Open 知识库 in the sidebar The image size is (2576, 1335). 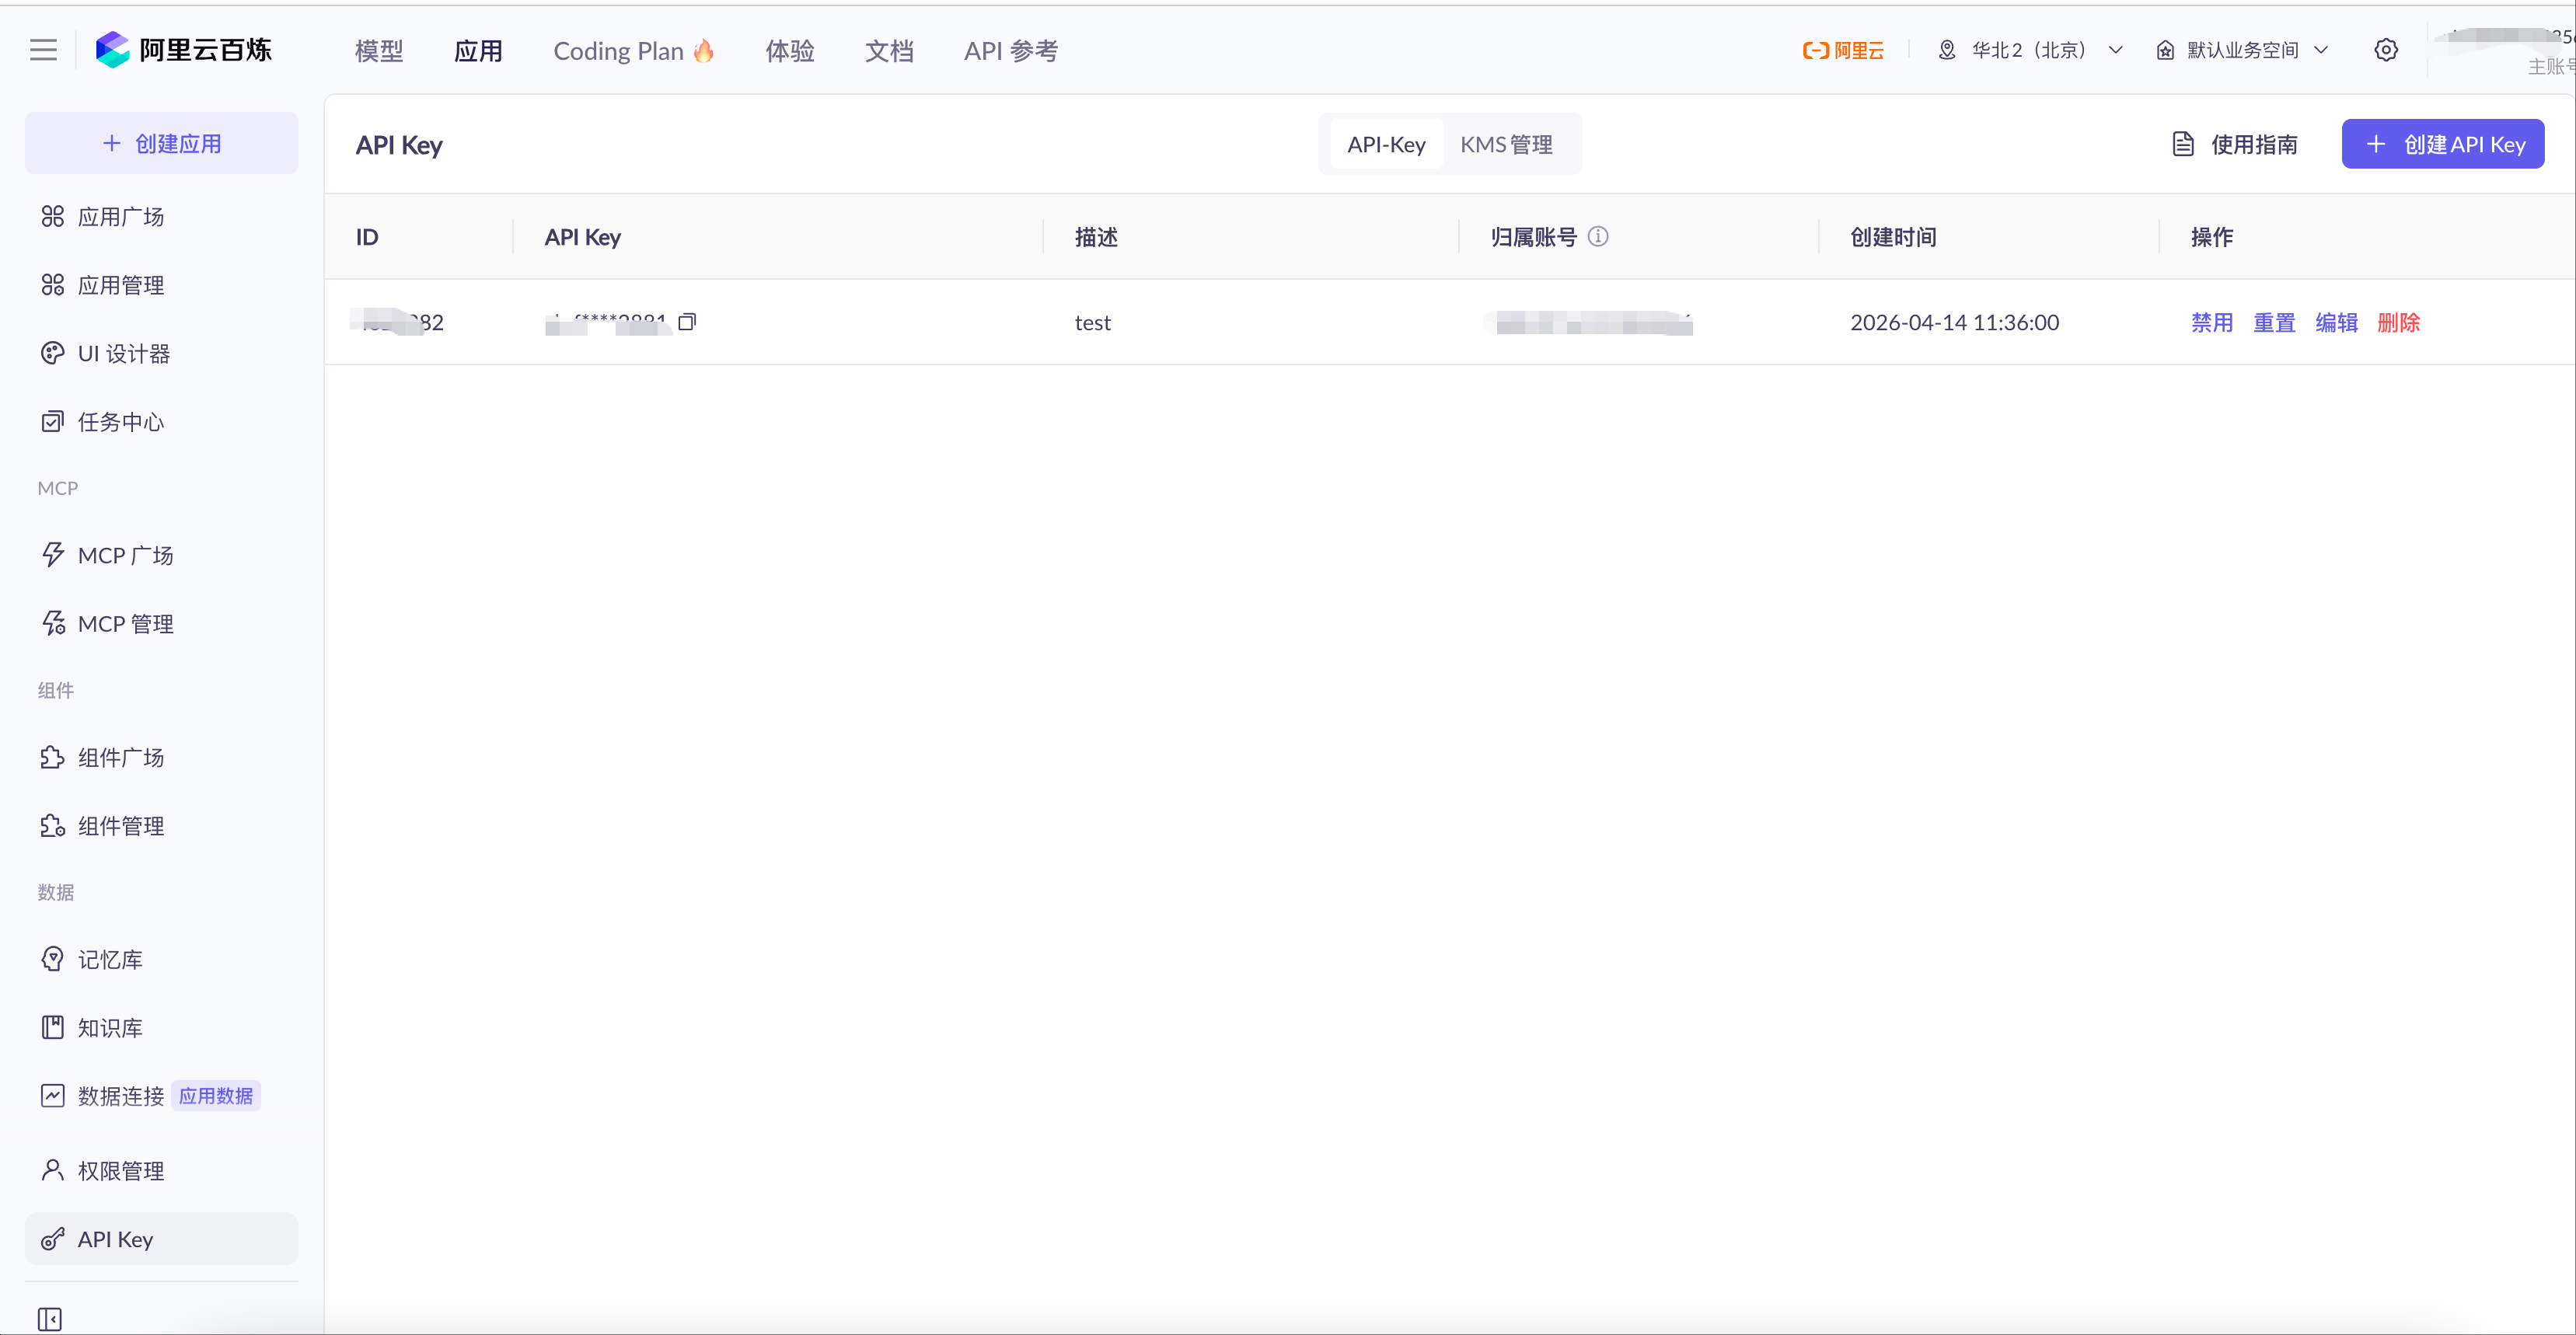coord(110,1027)
